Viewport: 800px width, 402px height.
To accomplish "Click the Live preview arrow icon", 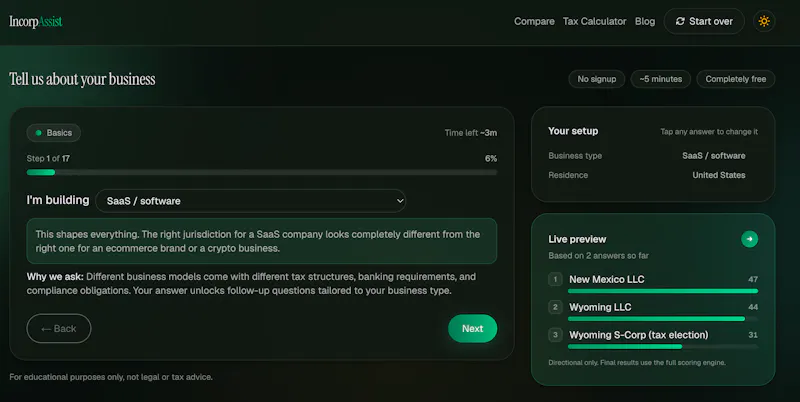I will click(x=749, y=239).
